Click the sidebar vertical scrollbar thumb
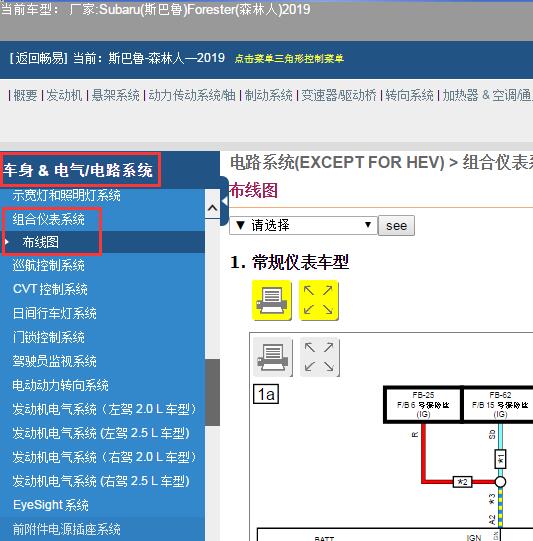This screenshot has height=541, width=533. (x=213, y=392)
